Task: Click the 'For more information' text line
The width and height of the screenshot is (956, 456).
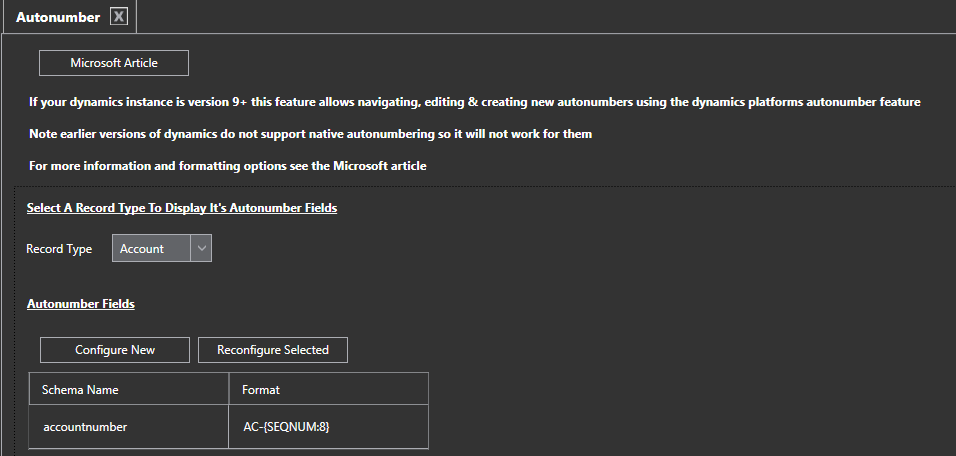Action: [227, 165]
